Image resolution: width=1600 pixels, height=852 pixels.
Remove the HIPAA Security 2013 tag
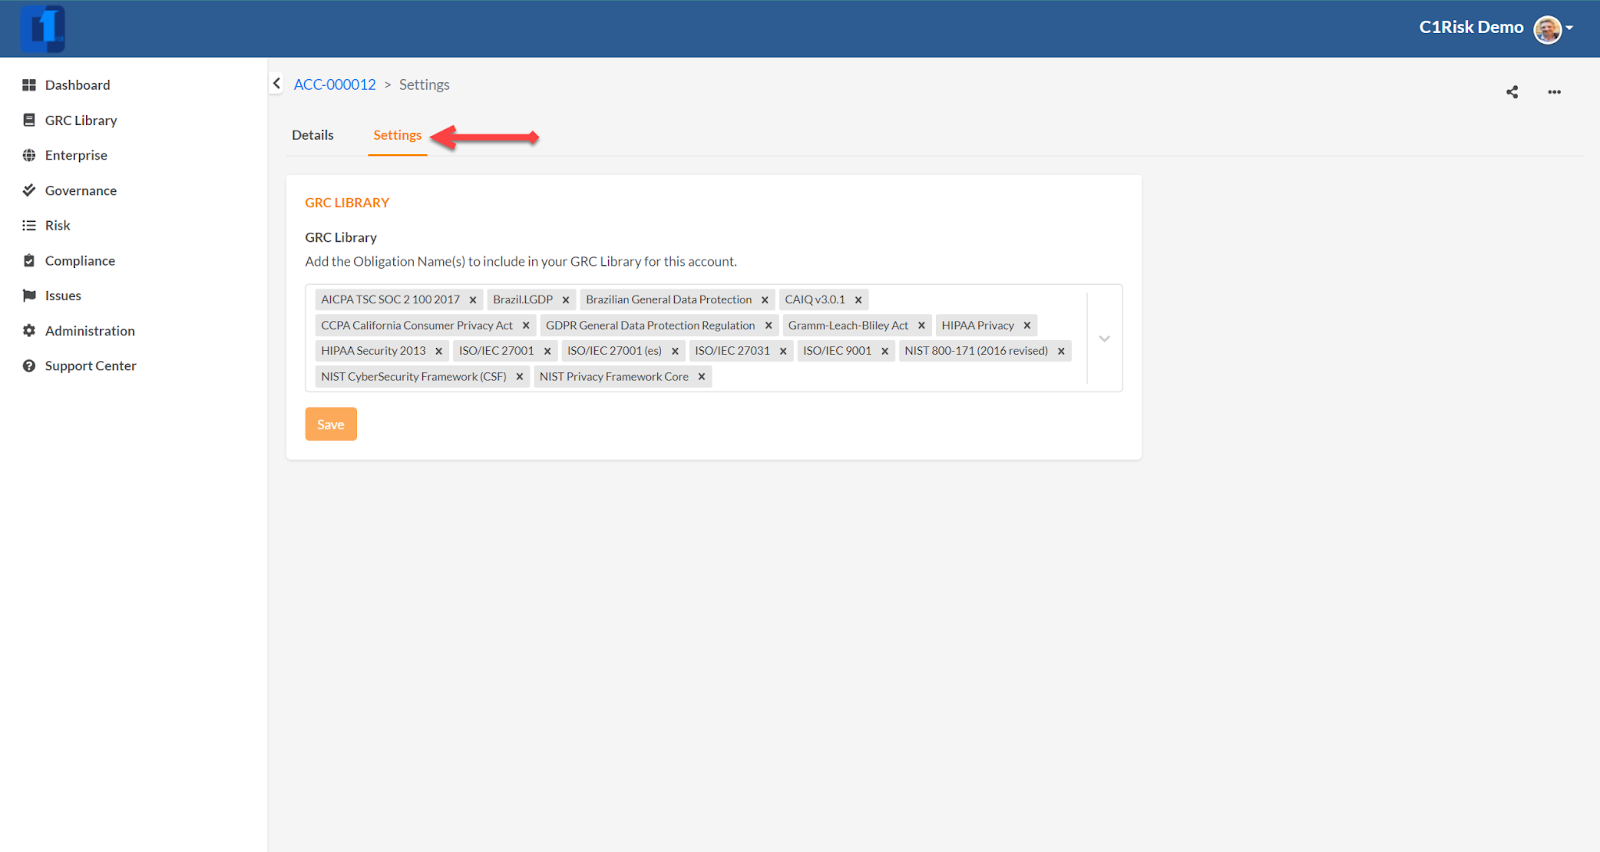click(x=439, y=351)
